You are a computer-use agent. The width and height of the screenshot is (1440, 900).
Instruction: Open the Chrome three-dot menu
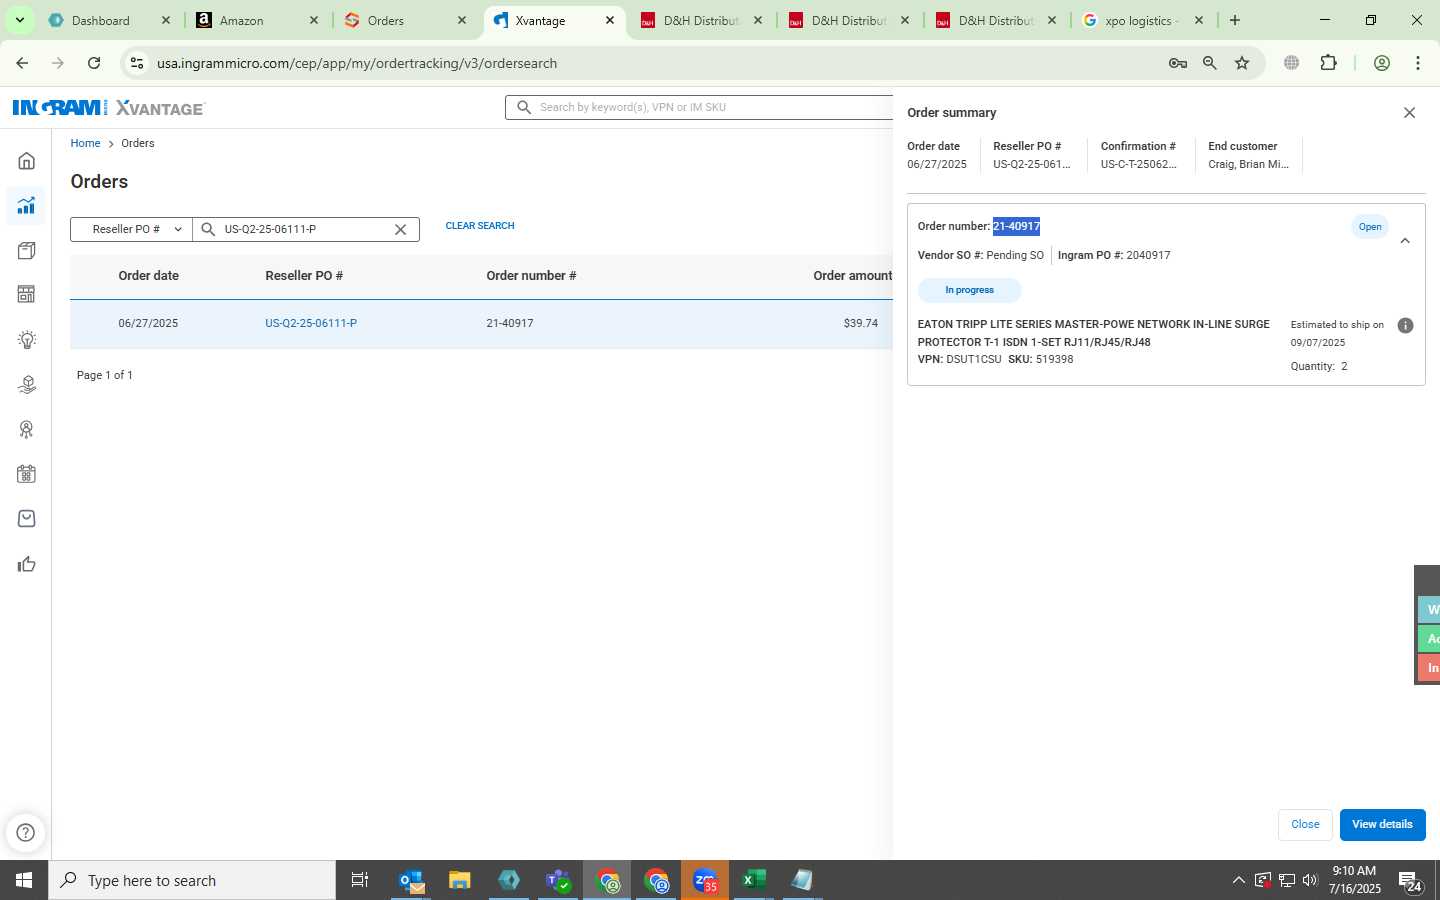[1418, 63]
